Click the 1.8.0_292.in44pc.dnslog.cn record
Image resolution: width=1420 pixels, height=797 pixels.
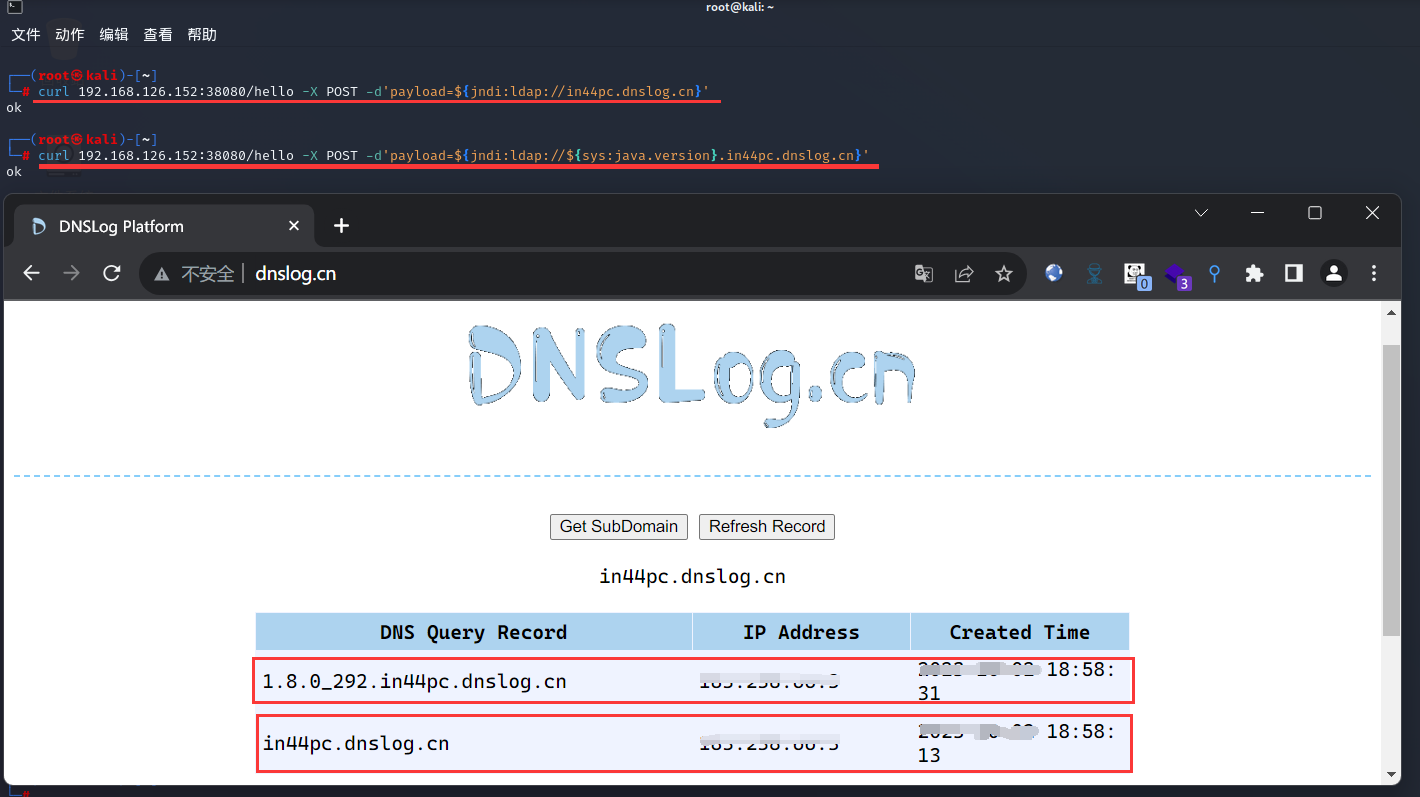(x=415, y=682)
